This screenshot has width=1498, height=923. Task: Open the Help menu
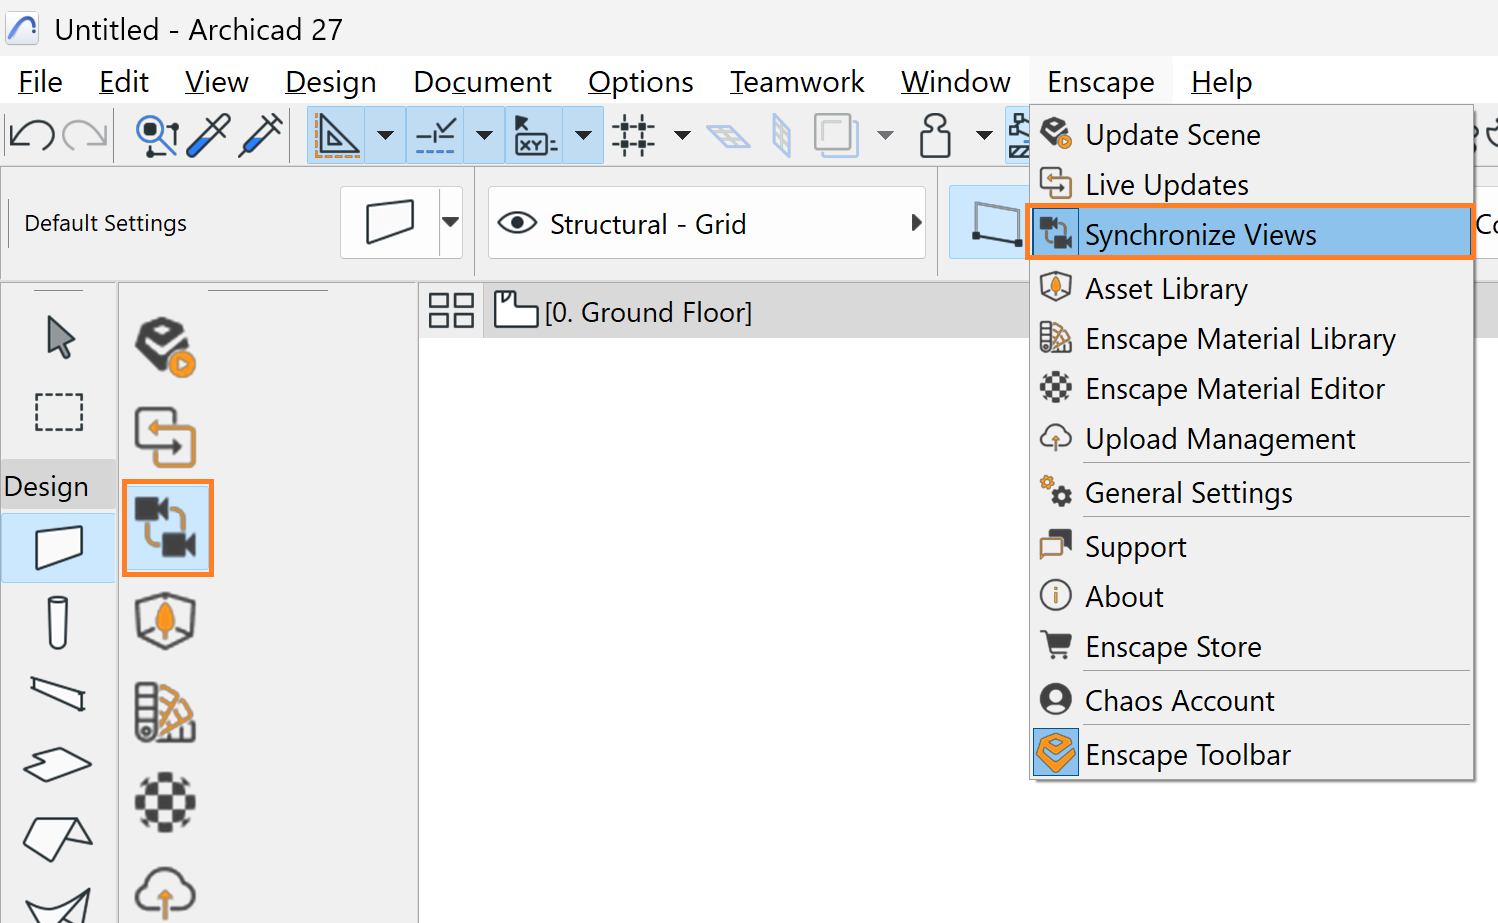click(x=1222, y=82)
